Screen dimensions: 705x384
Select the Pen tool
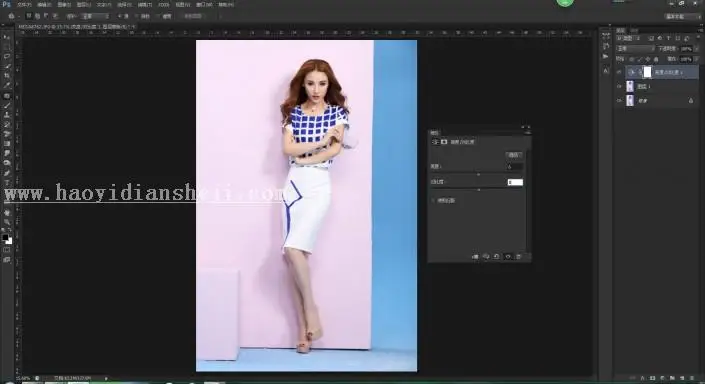(7, 173)
